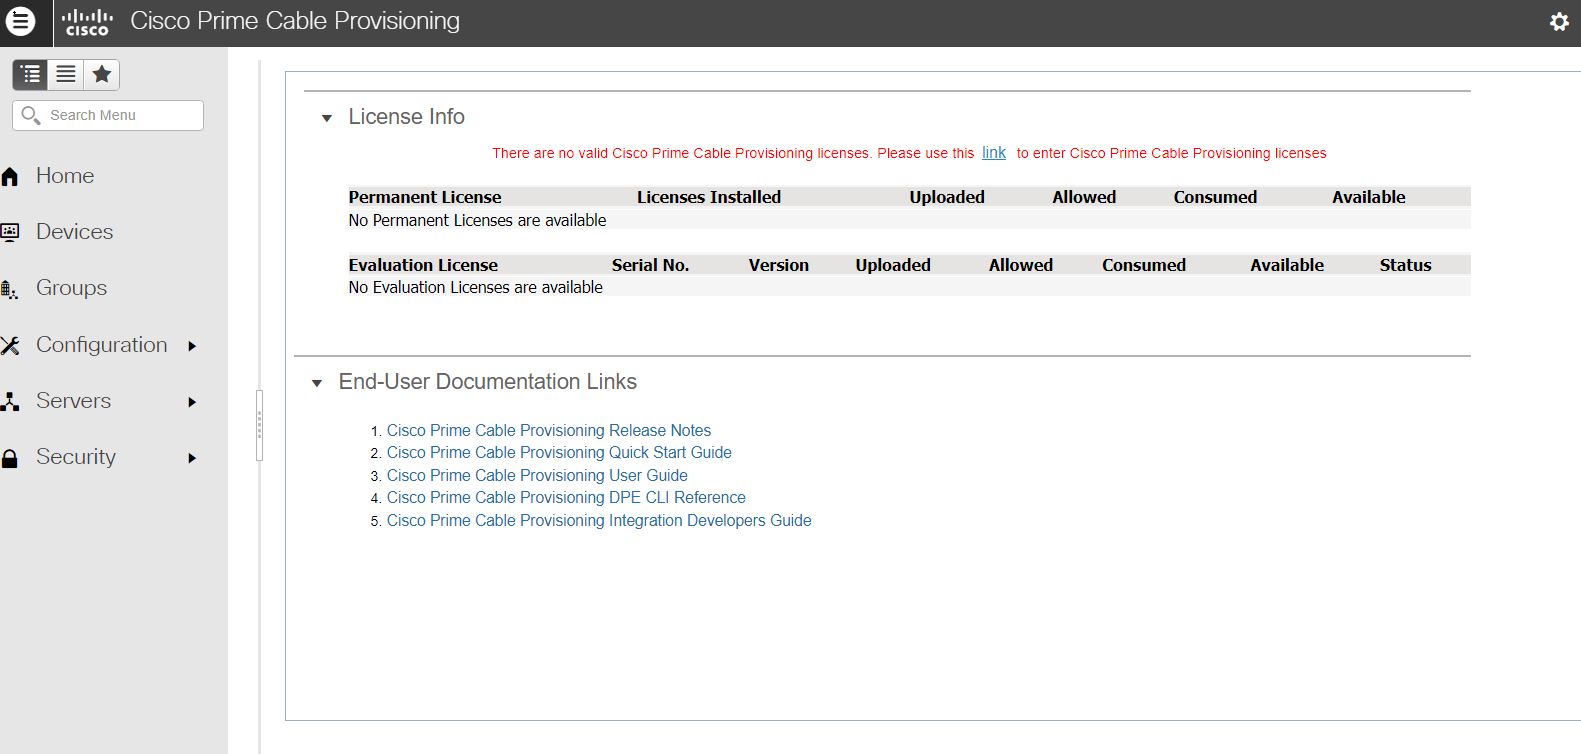Click the search magnifier icon
The image size is (1581, 754).
[x=31, y=115]
